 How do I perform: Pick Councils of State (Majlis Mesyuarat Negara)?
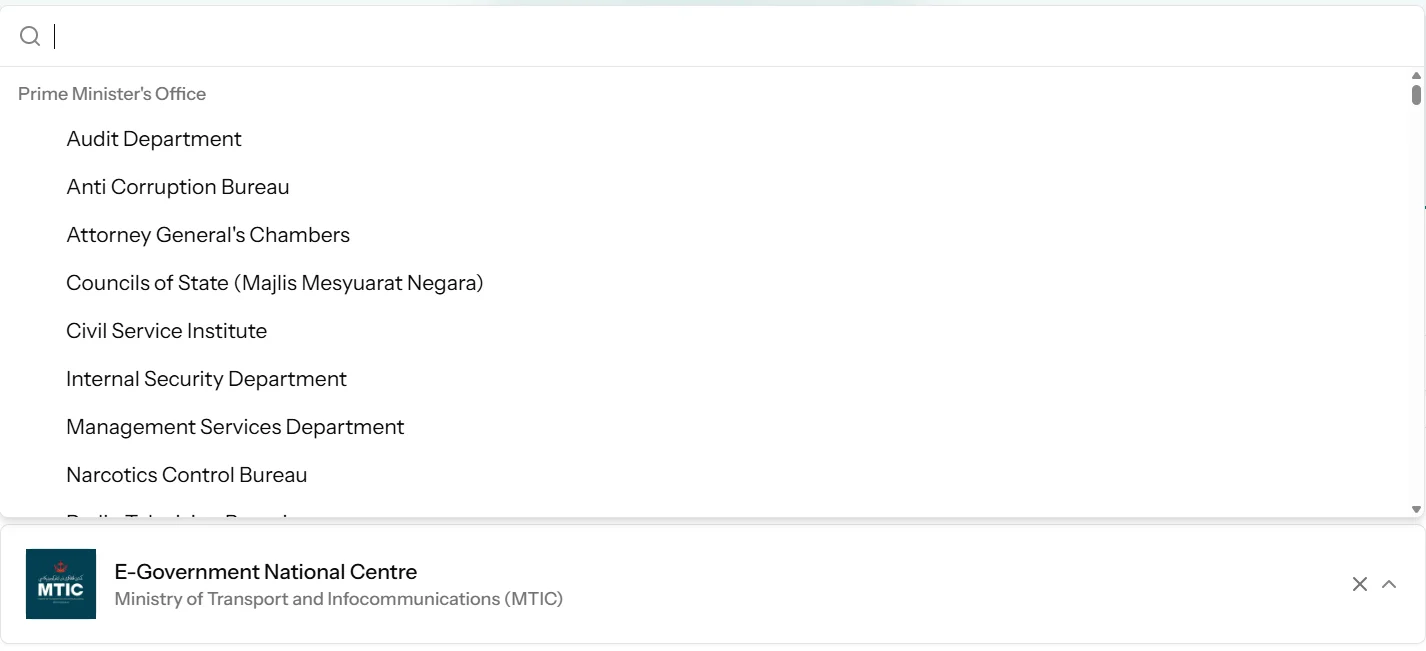click(x=275, y=283)
